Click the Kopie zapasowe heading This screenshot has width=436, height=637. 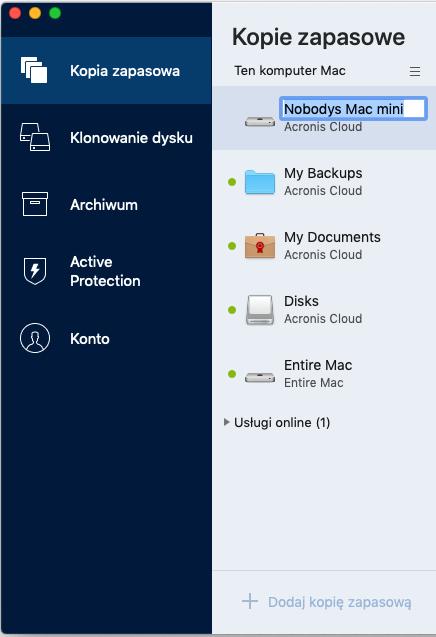click(318, 37)
